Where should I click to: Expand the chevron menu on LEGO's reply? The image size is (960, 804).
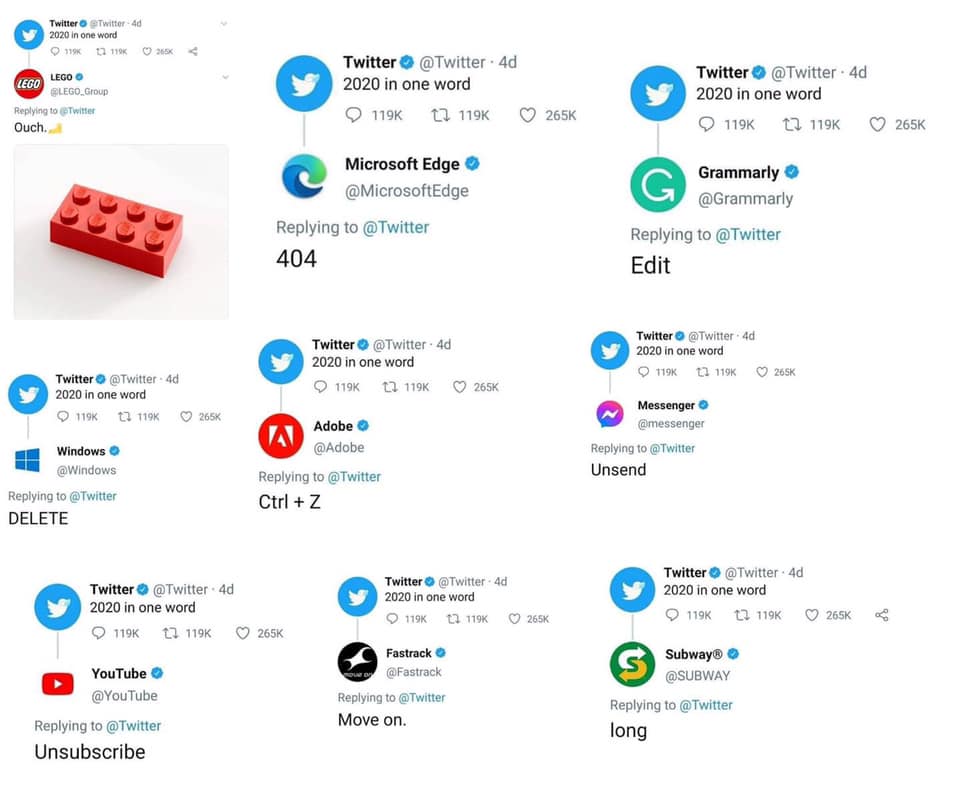pos(224,76)
